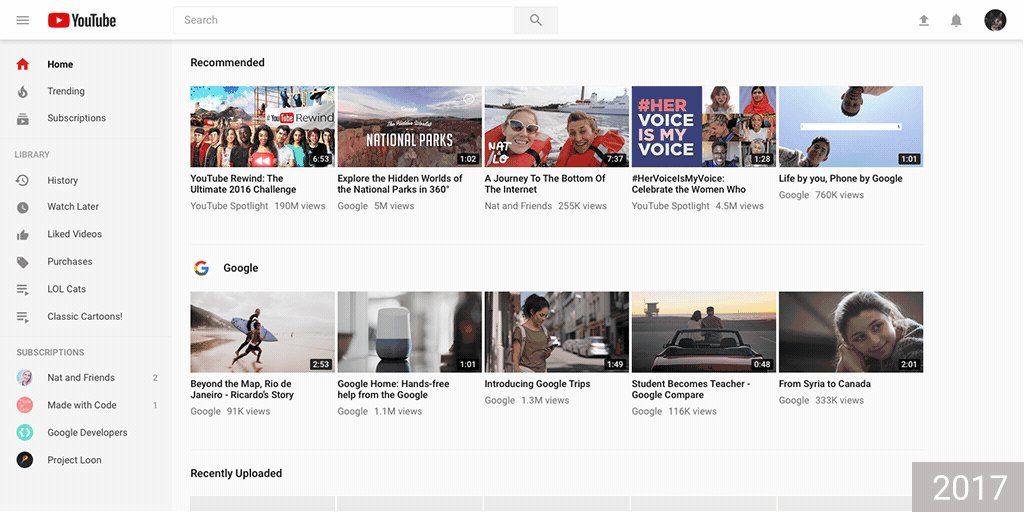The width and height of the screenshot is (1024, 512).
Task: Click the Made with Code channel avatar
Action: (25, 405)
